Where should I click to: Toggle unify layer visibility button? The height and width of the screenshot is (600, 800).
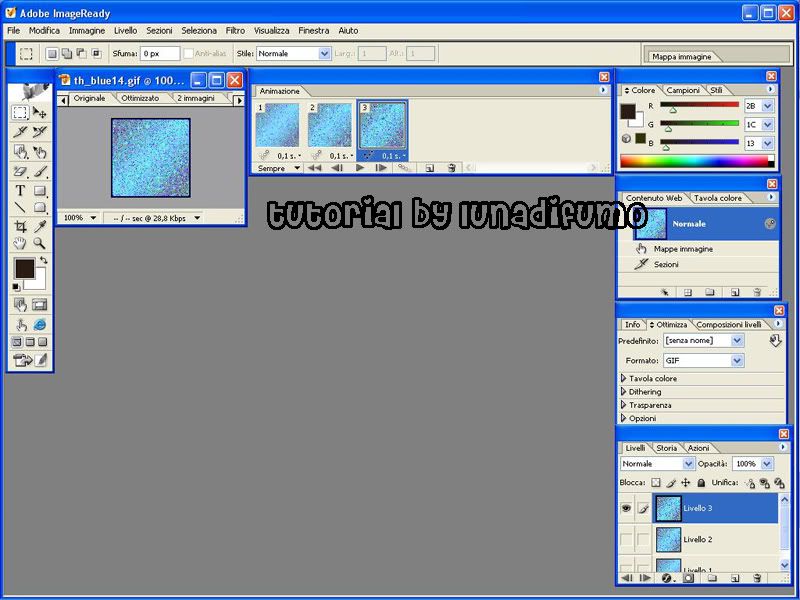(764, 483)
